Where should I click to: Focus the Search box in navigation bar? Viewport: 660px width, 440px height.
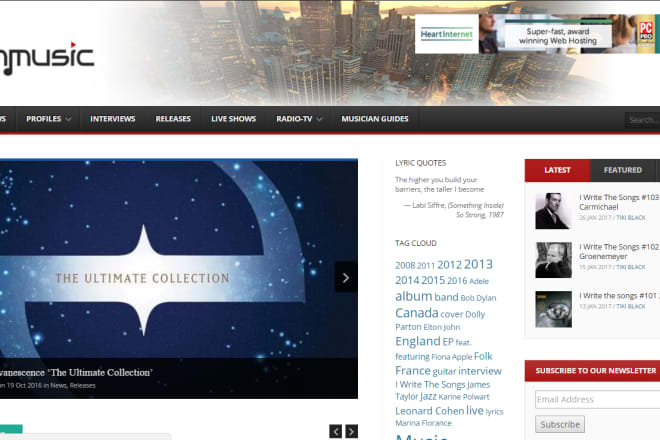pos(642,120)
